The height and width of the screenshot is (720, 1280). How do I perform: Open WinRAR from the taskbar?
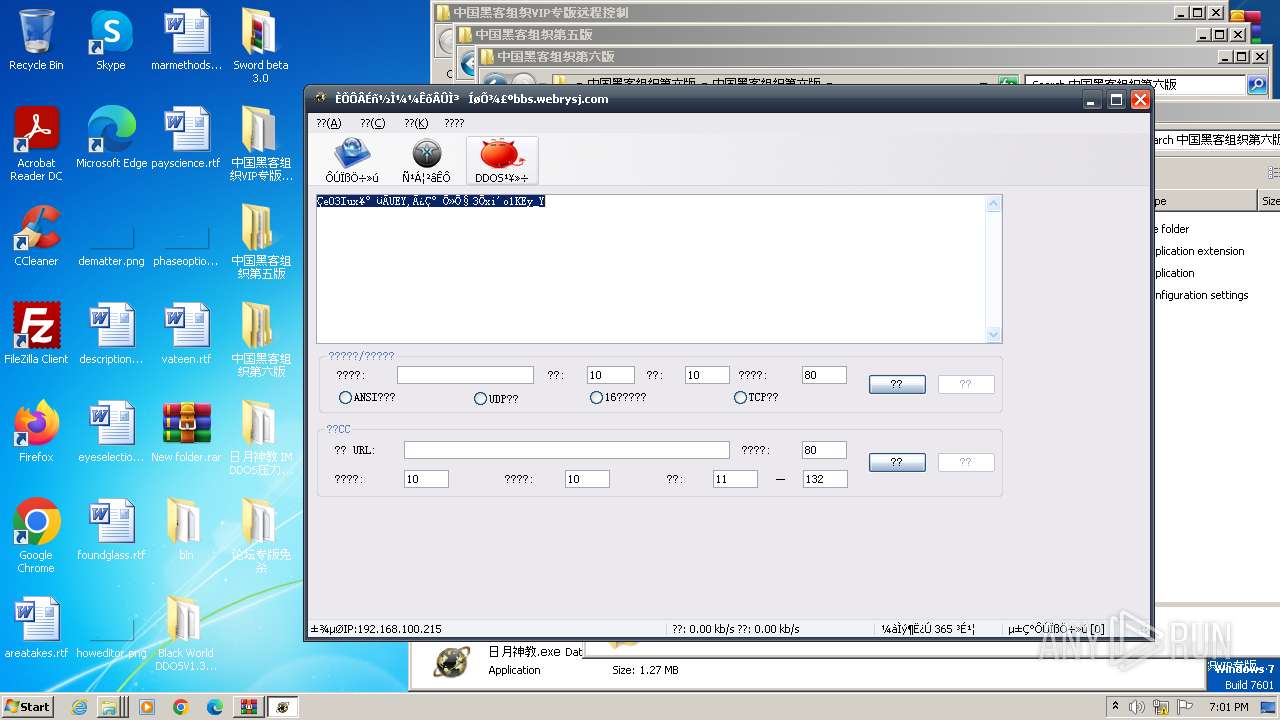[247, 707]
